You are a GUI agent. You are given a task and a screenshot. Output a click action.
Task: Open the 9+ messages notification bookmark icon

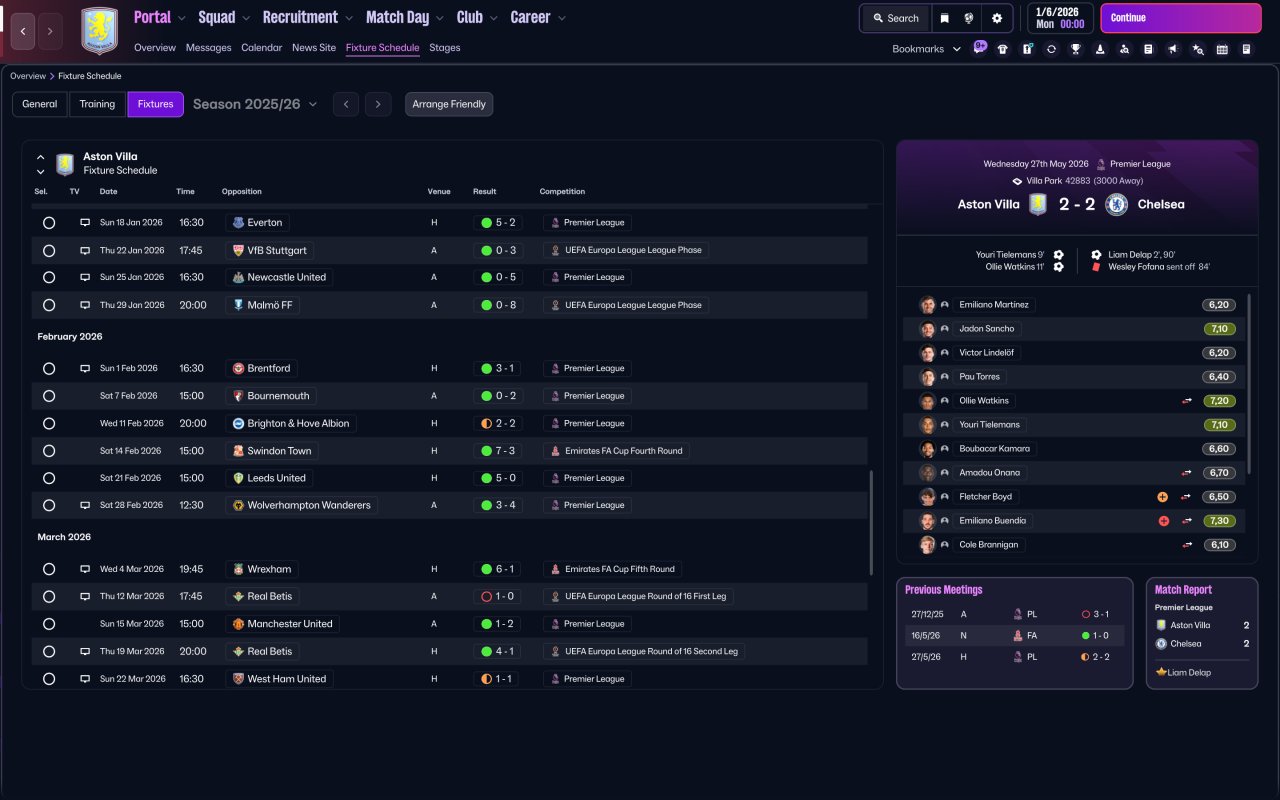pyautogui.click(x=979, y=47)
